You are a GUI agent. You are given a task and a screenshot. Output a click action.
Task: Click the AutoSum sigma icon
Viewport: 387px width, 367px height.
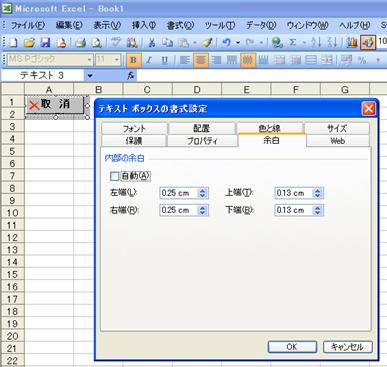coord(293,43)
